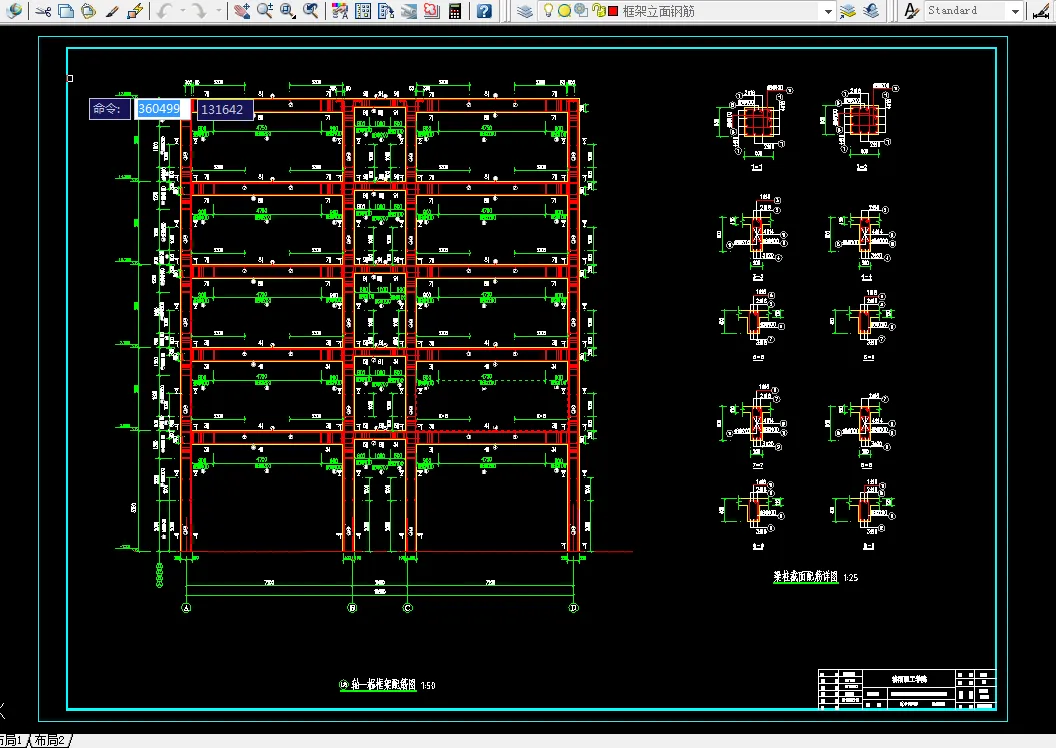Click the axis bubble B
The image size is (1056, 748).
point(352,608)
